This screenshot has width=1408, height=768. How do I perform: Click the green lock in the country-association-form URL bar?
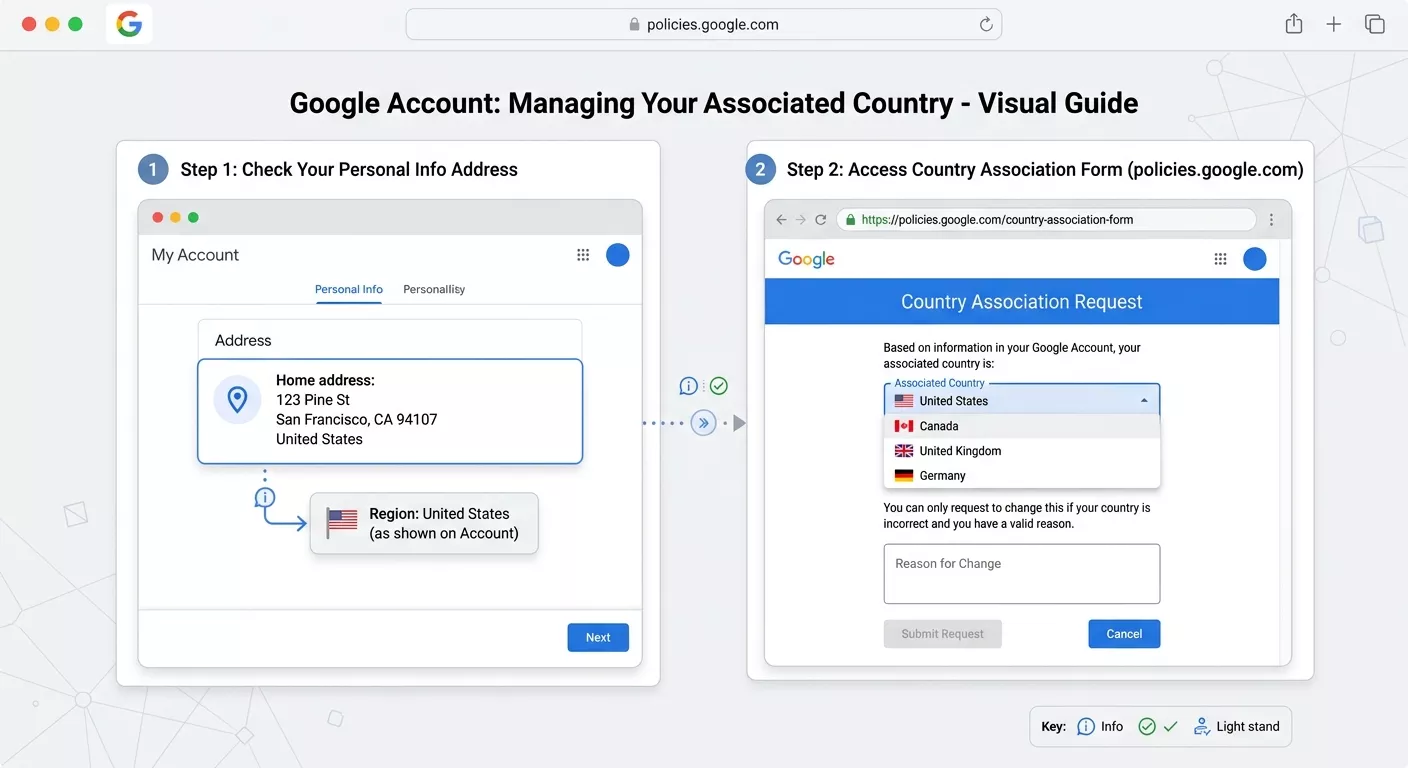click(850, 220)
